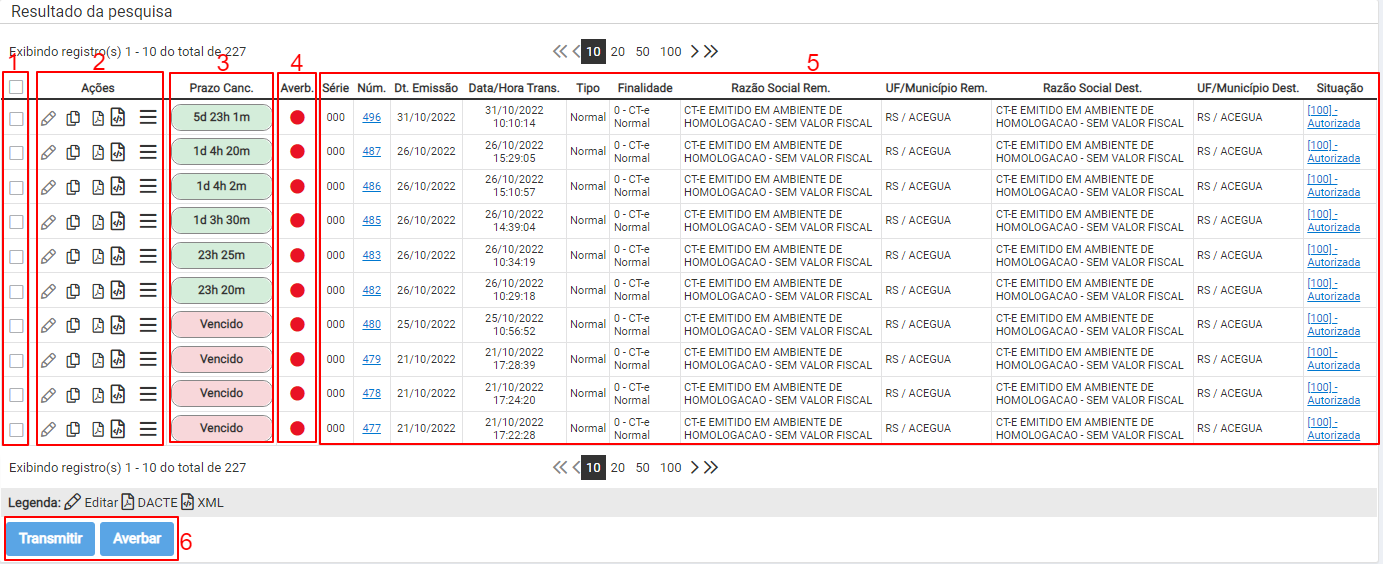The width and height of the screenshot is (1383, 564).
Task: Expand actions menu for CT-e 482
Action: pyautogui.click(x=148, y=291)
